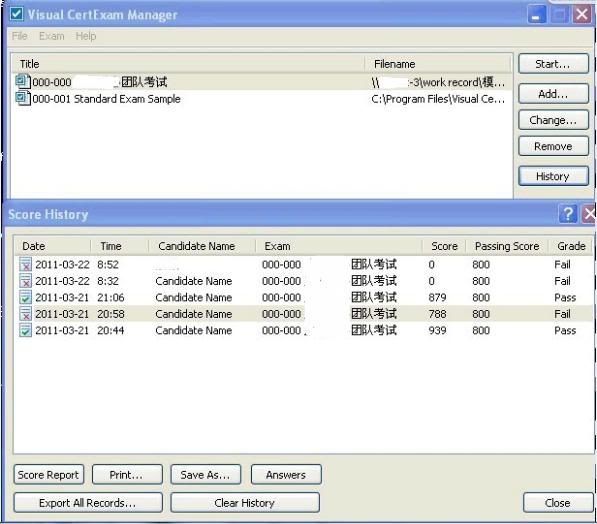
Task: Click the fail icon for the 20:58 record
Action: (25, 314)
